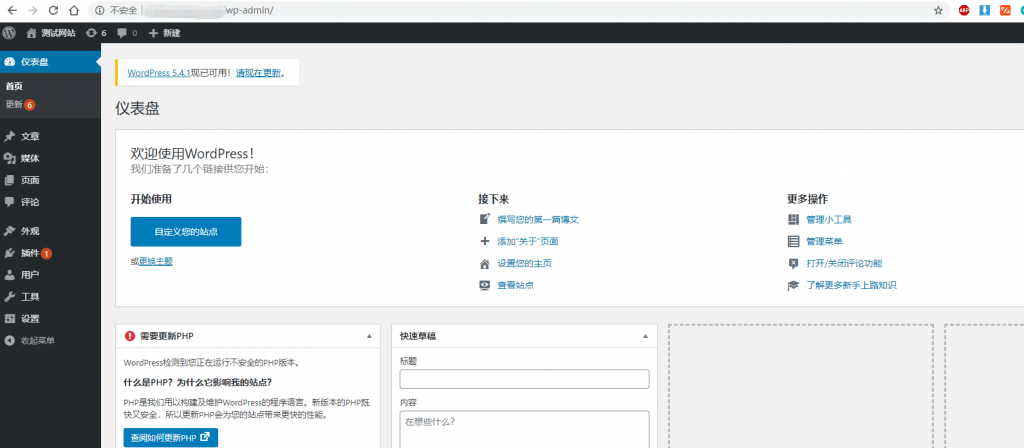Click 管理小工具 link
This screenshot has height=448, width=1024.
tap(829, 219)
